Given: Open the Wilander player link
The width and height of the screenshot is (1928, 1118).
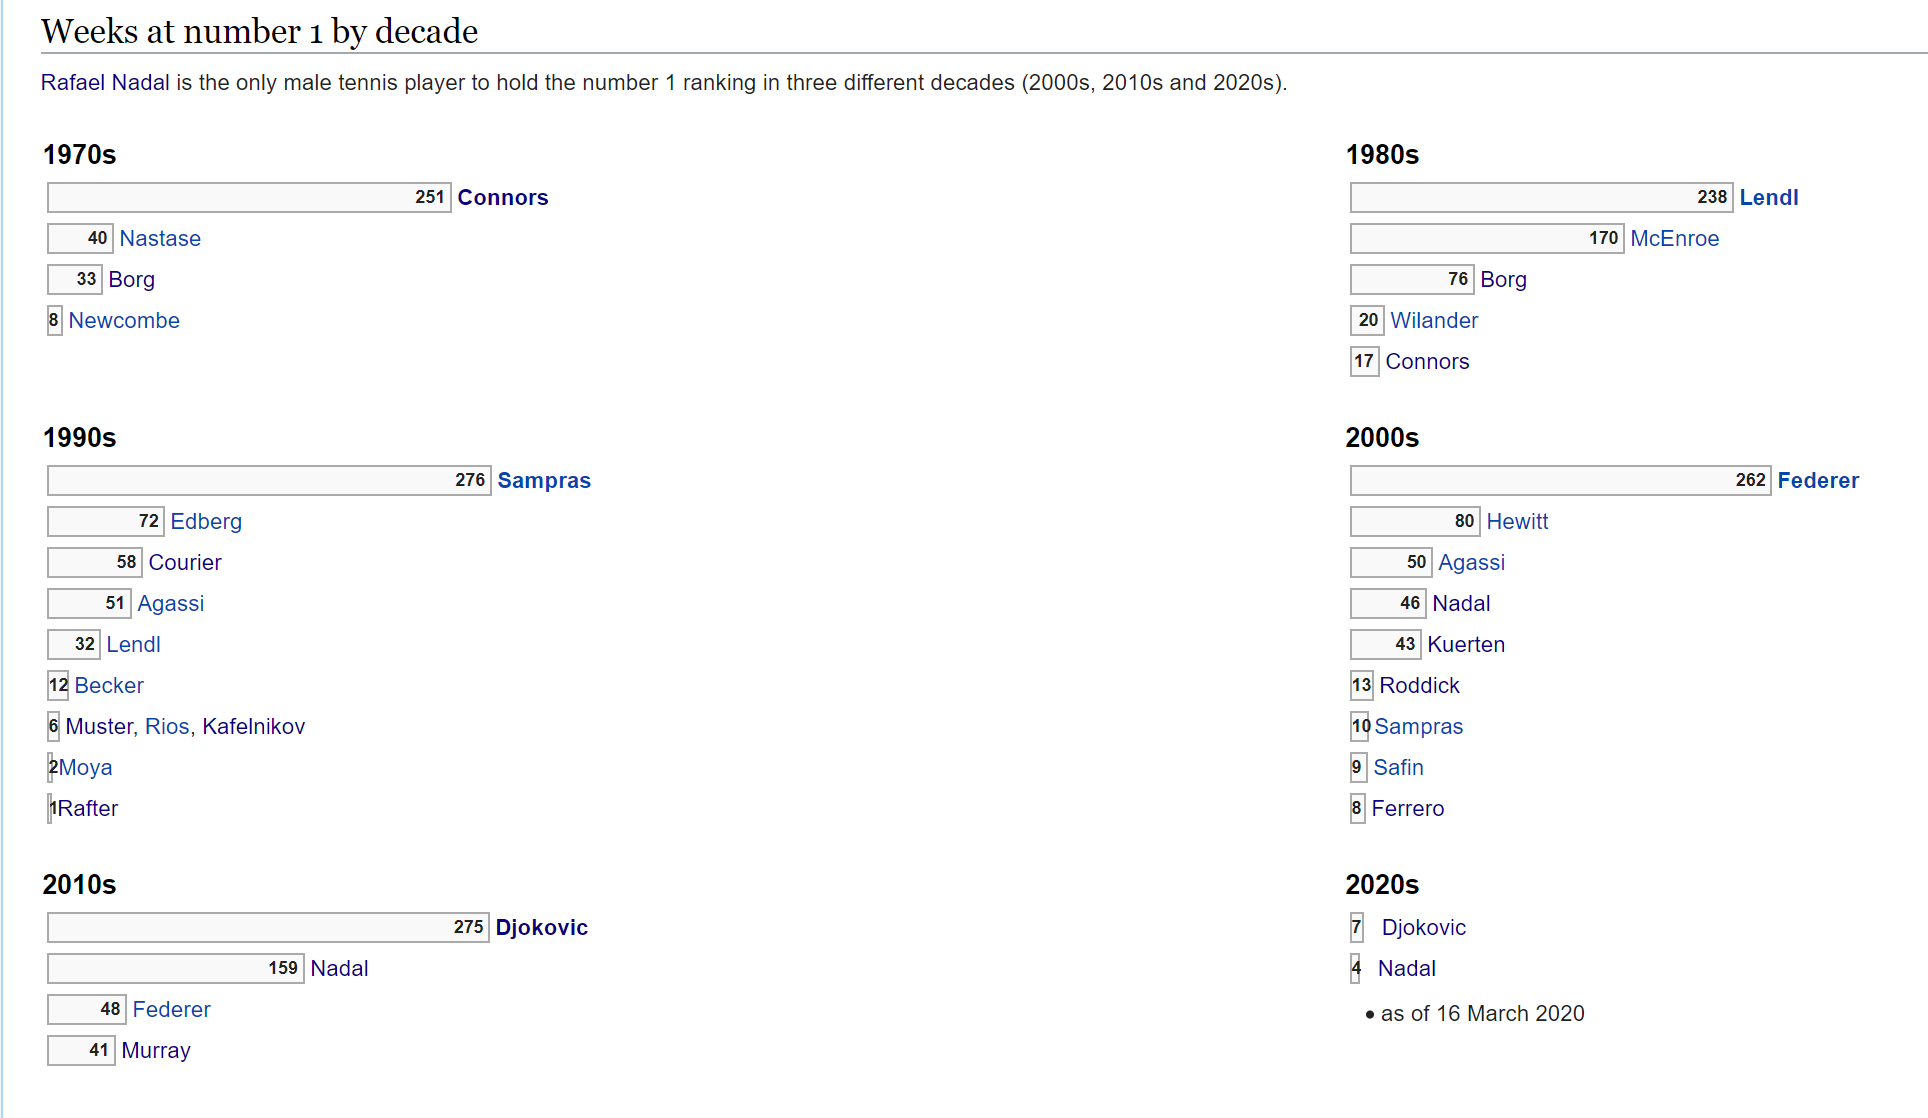Looking at the screenshot, I should click(1433, 321).
